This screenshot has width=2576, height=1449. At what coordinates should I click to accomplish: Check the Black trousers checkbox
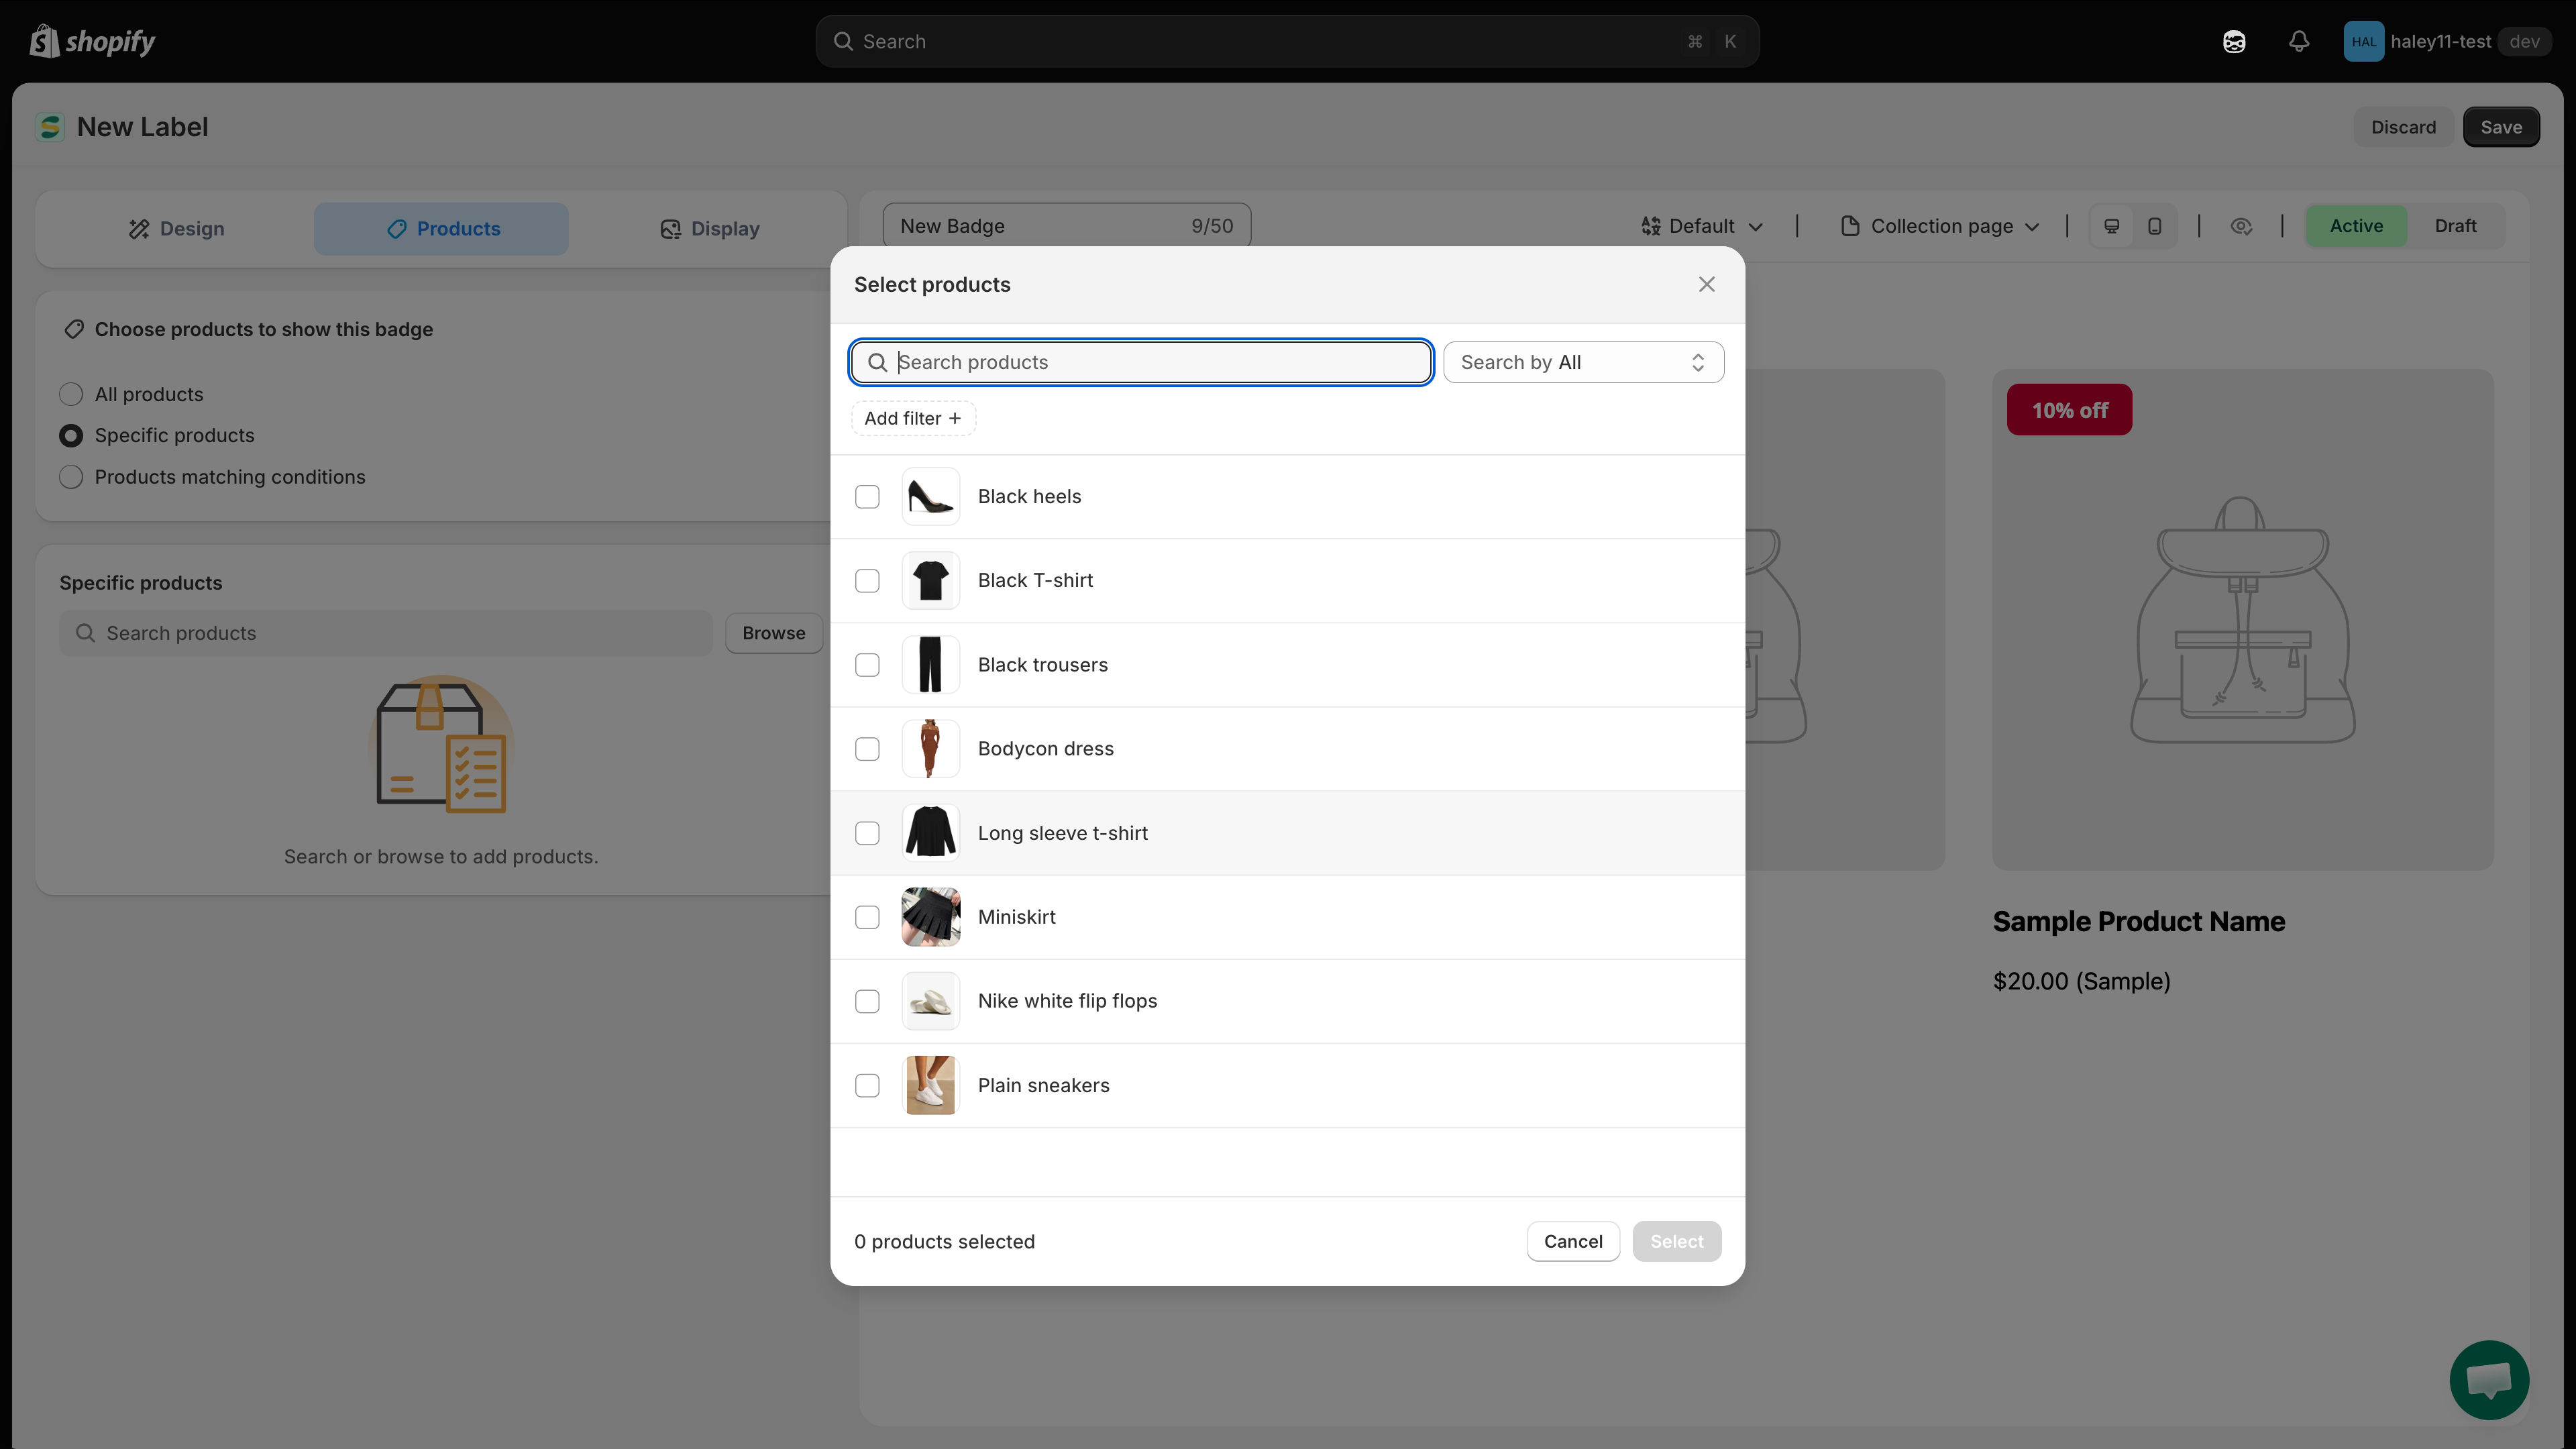[867, 665]
